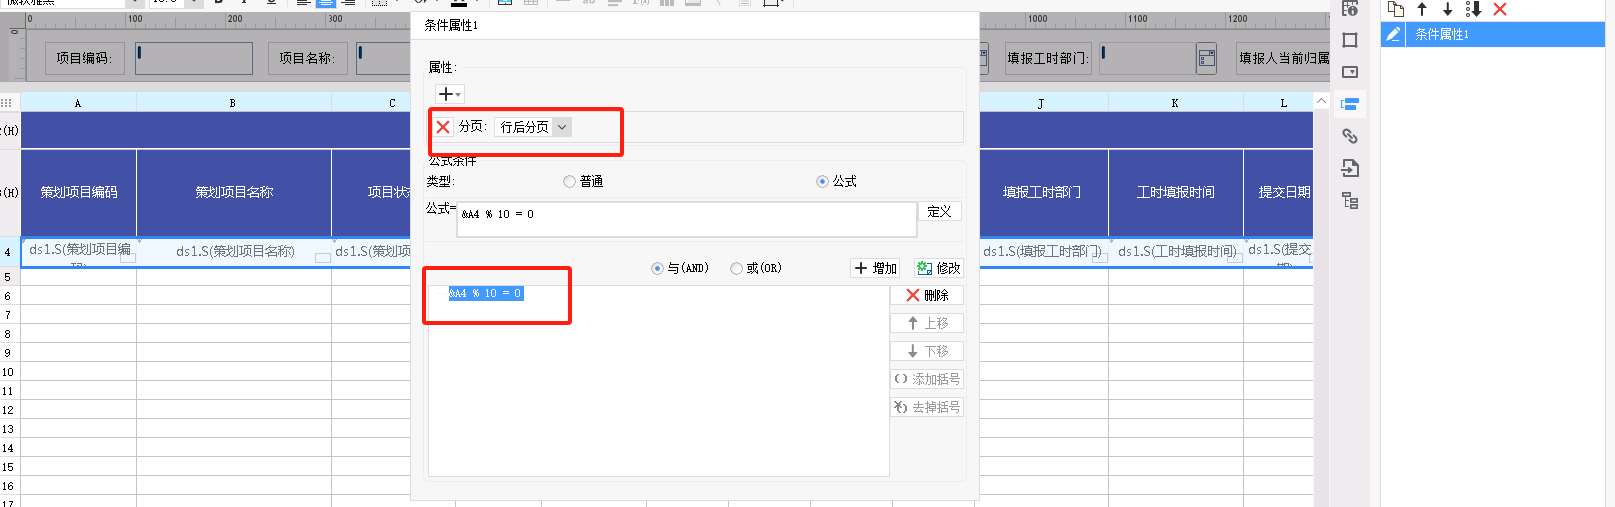Image resolution: width=1615 pixels, height=507 pixels.
Task: Open the rectangle-shaped sidebar panel icon
Action: pyautogui.click(x=1350, y=40)
